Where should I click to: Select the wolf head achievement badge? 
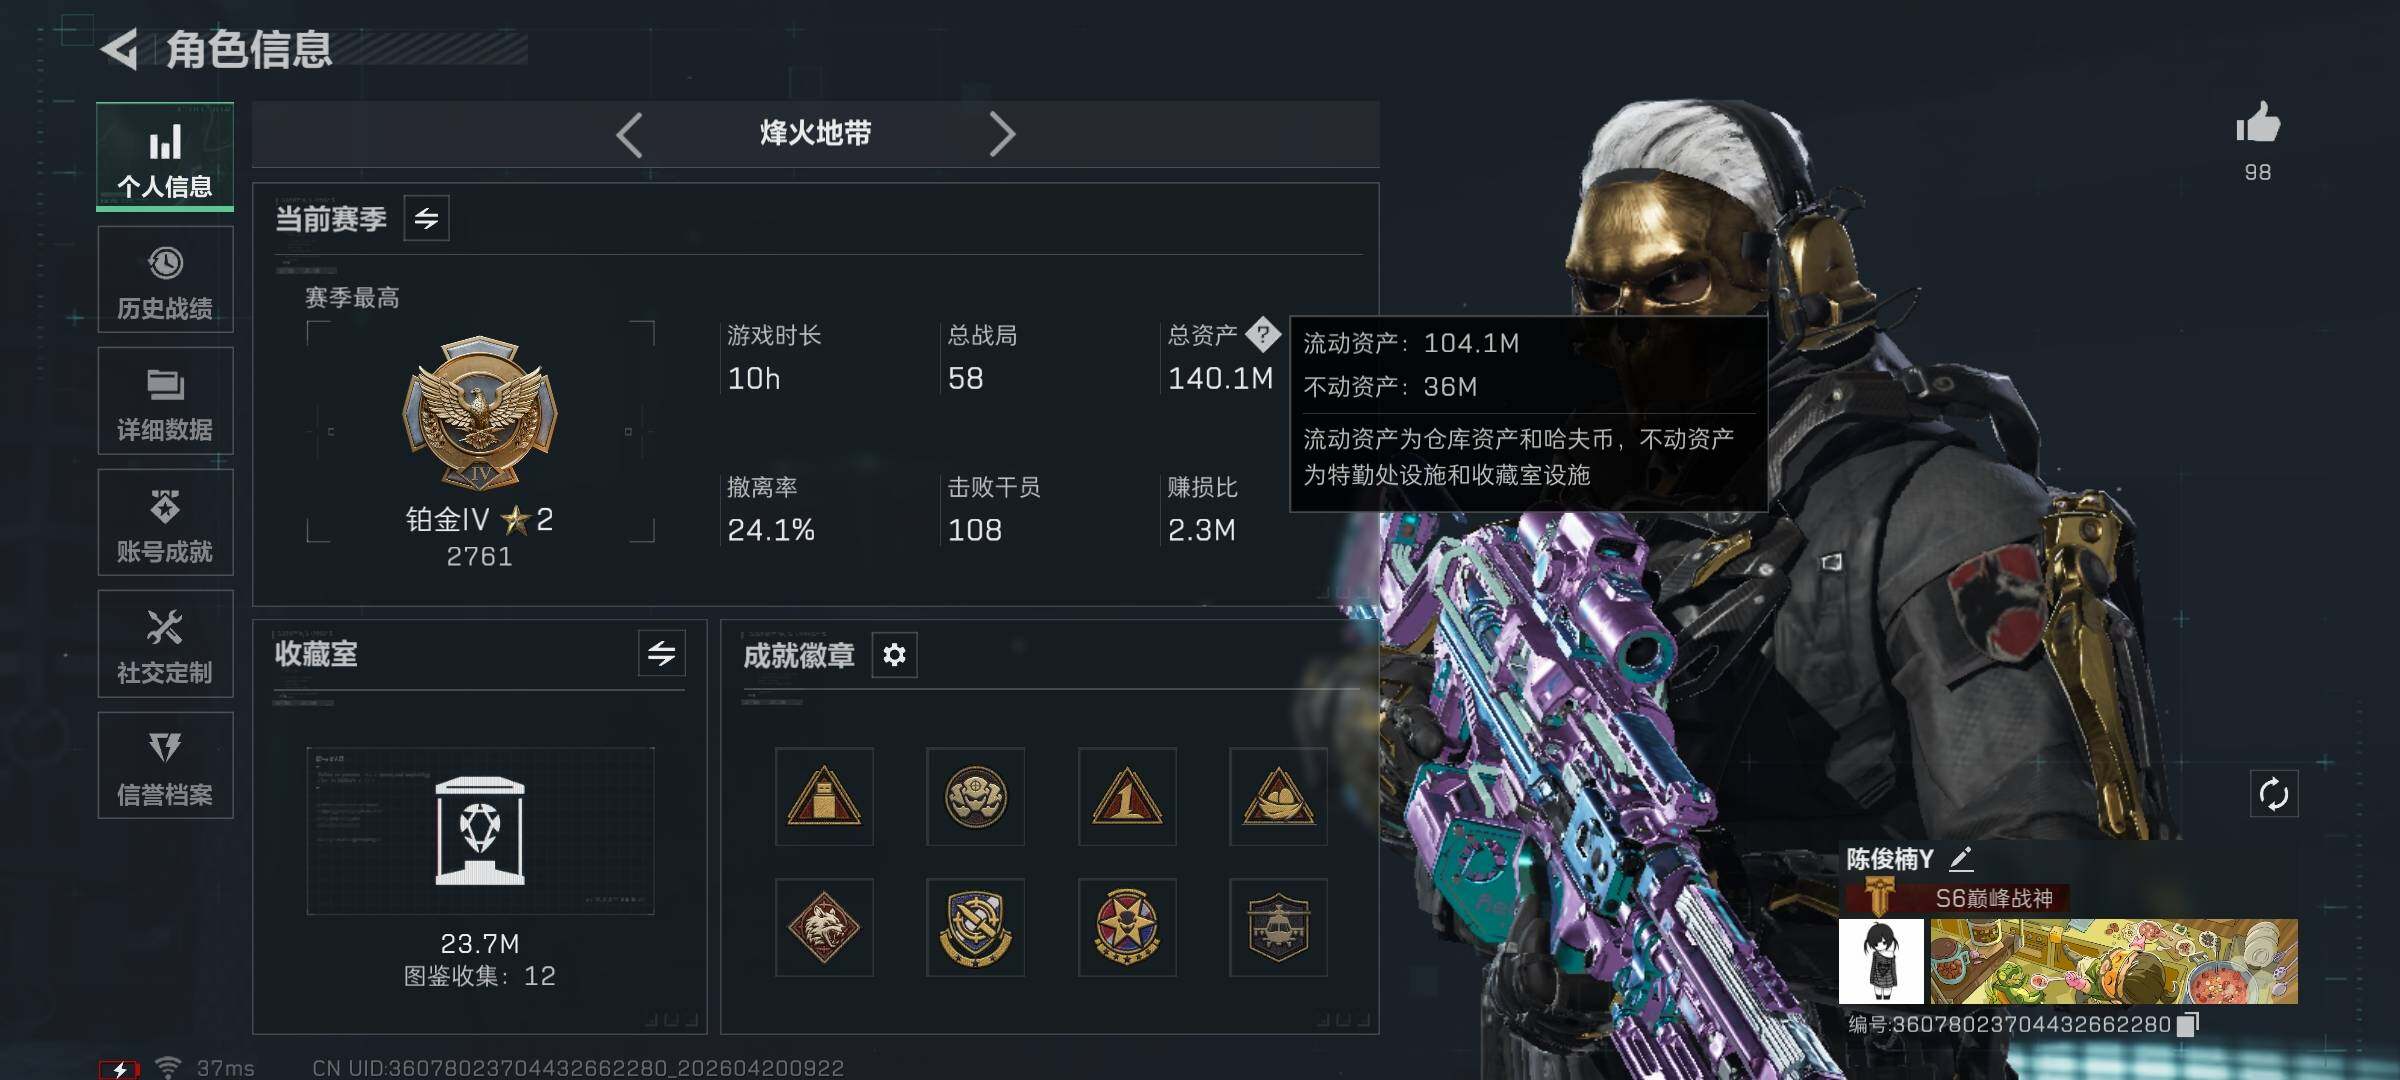coord(824,927)
